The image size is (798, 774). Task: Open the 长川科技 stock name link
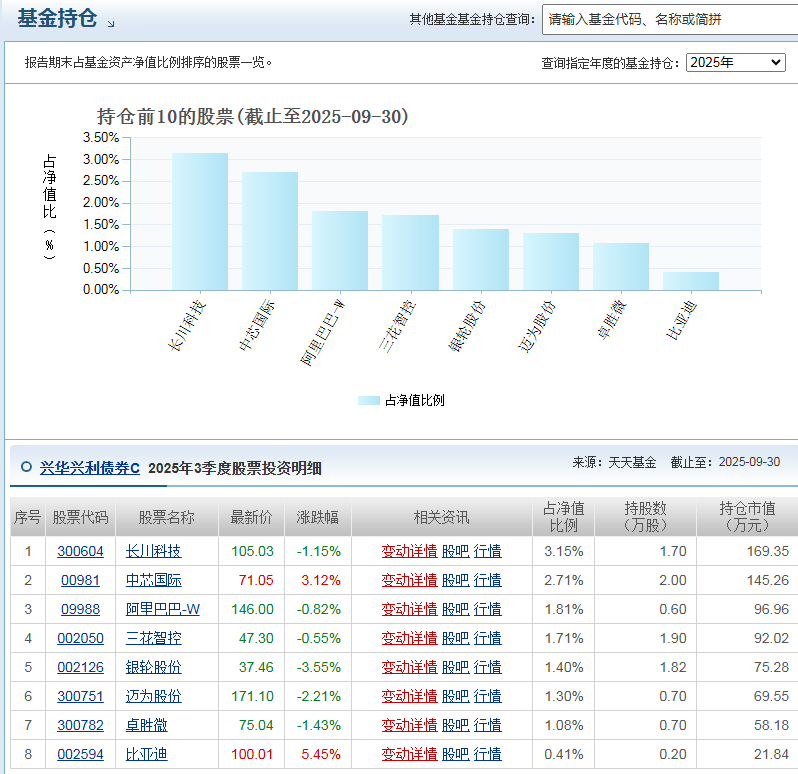coord(154,551)
